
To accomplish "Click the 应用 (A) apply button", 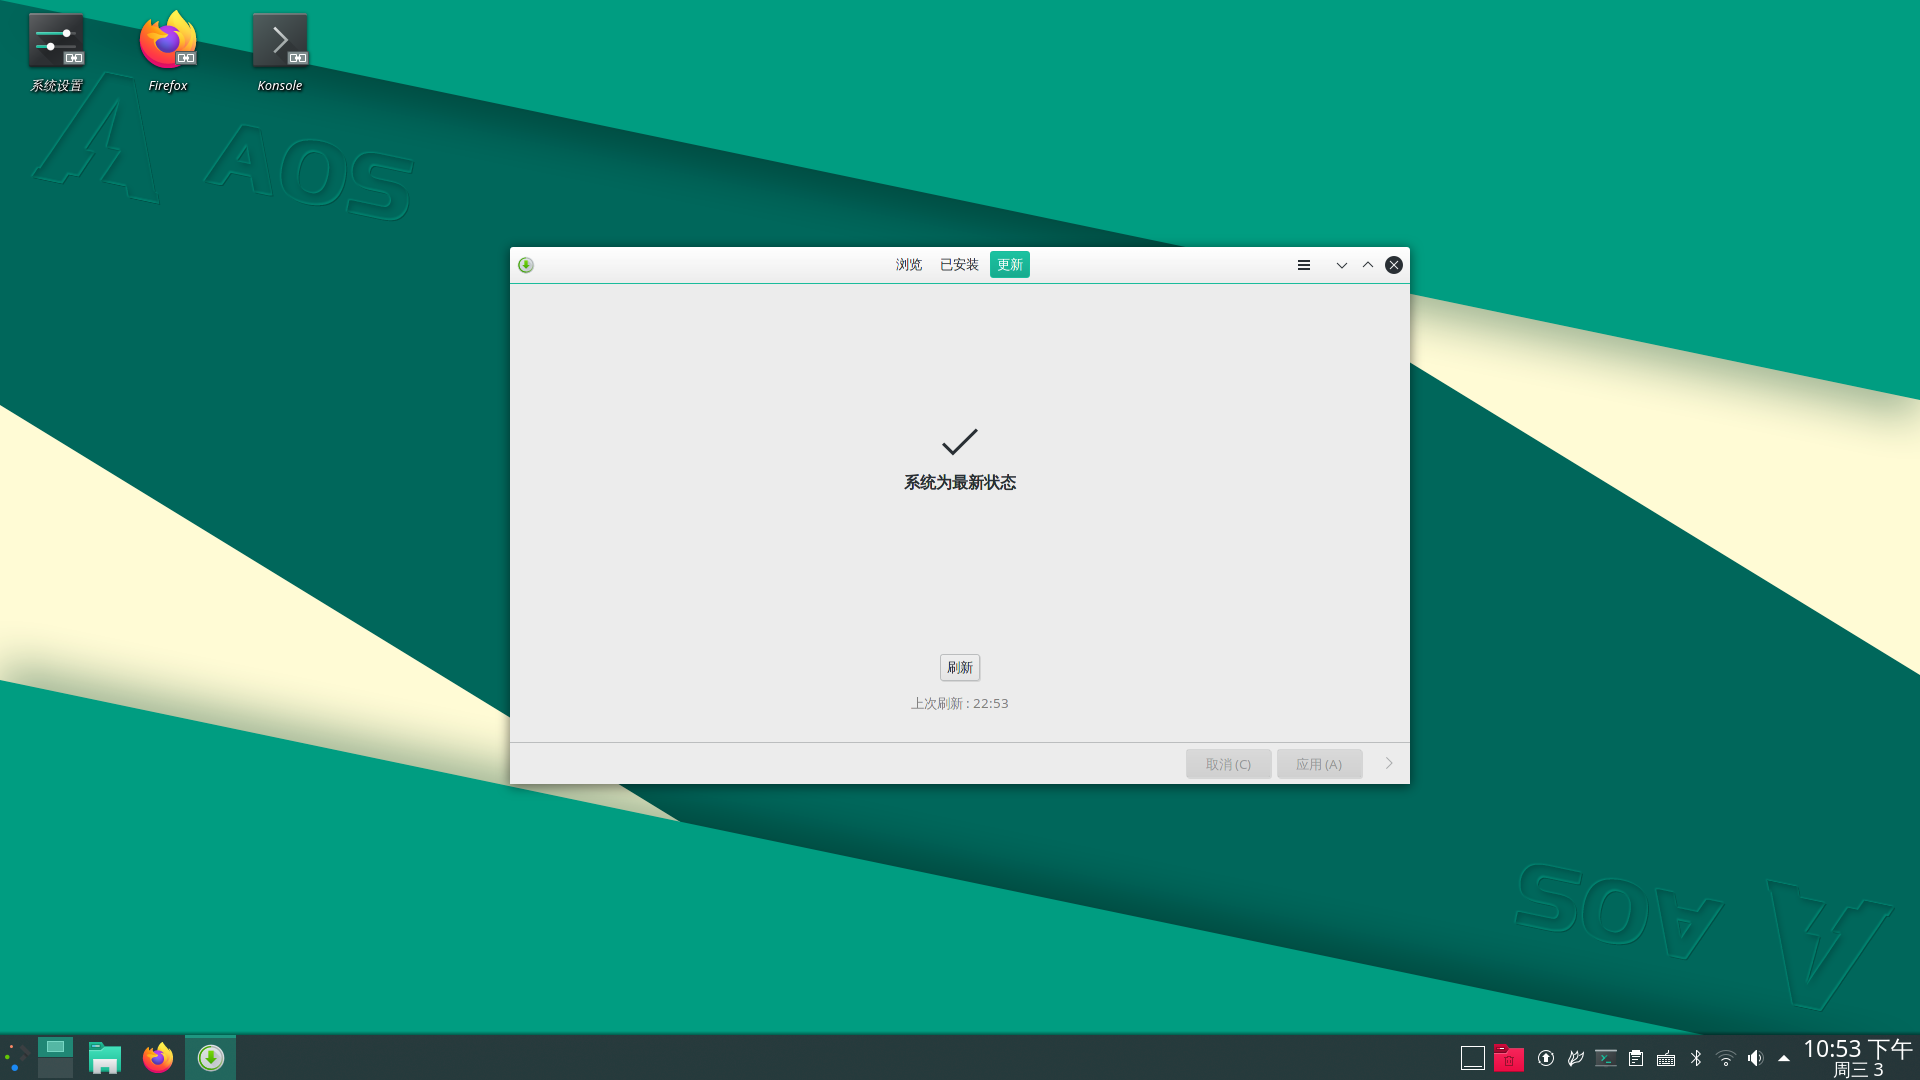I will (x=1318, y=764).
